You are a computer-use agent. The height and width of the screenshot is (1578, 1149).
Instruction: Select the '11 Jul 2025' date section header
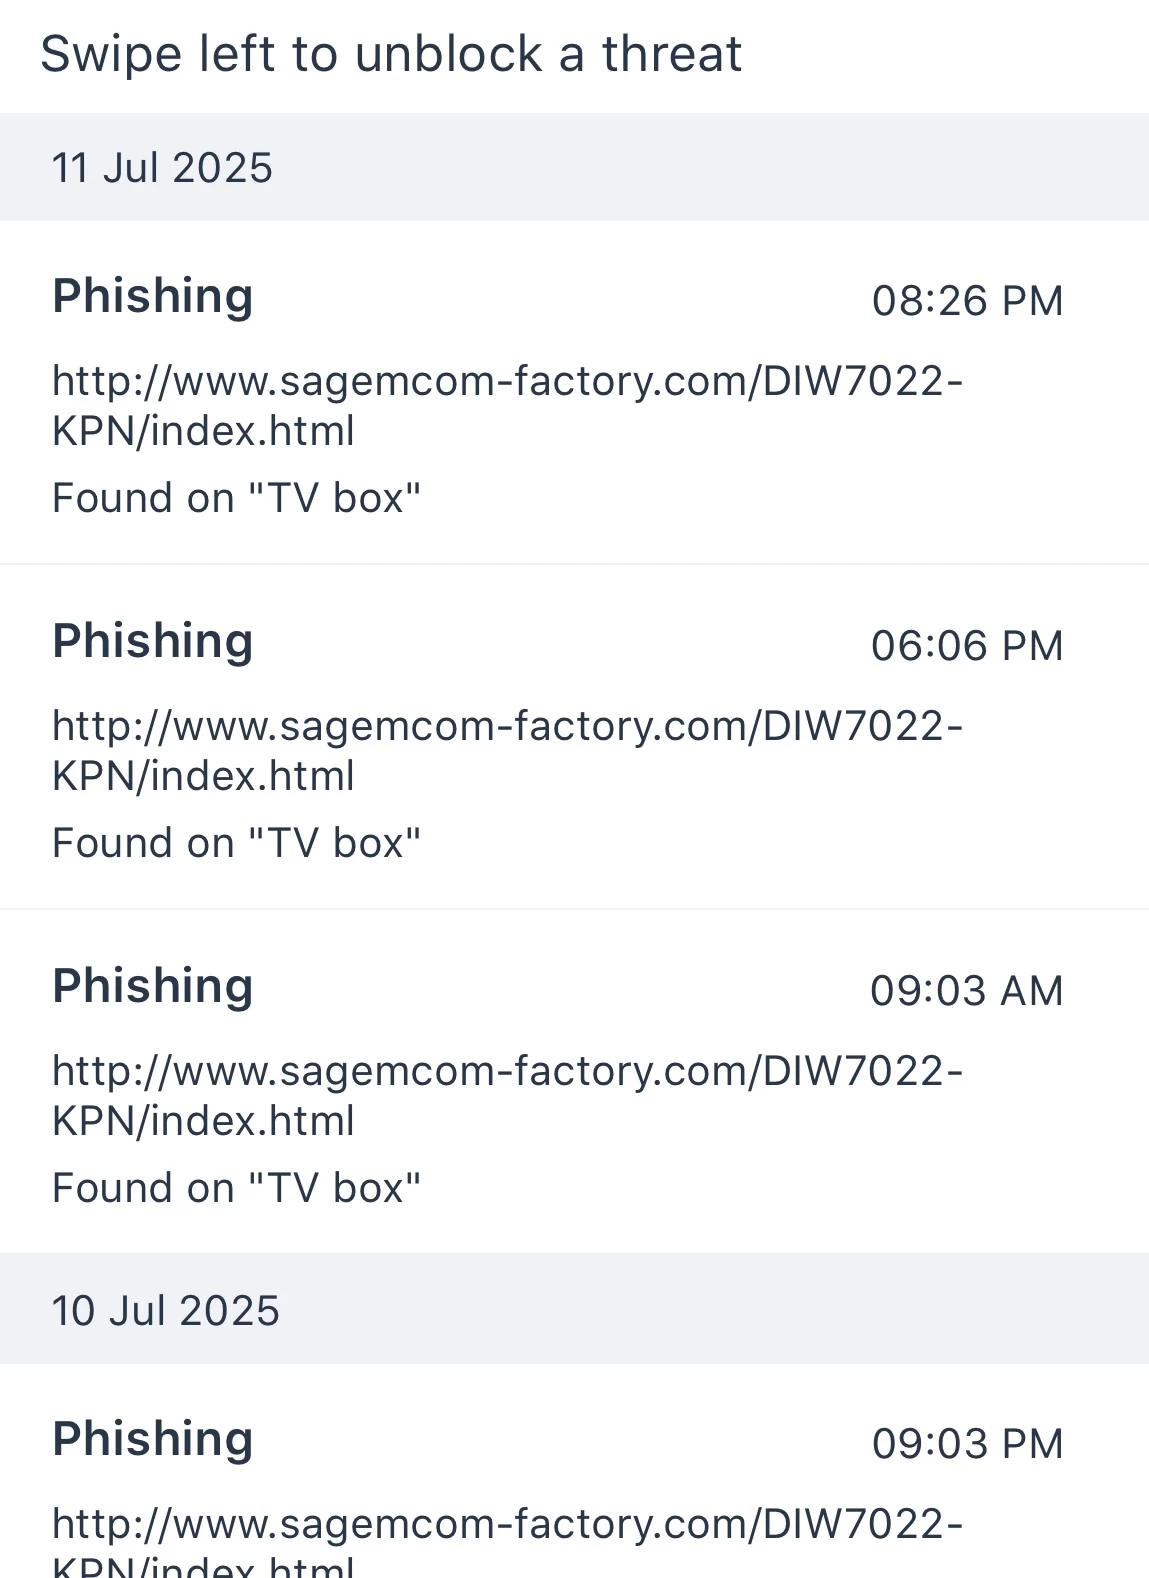(162, 168)
